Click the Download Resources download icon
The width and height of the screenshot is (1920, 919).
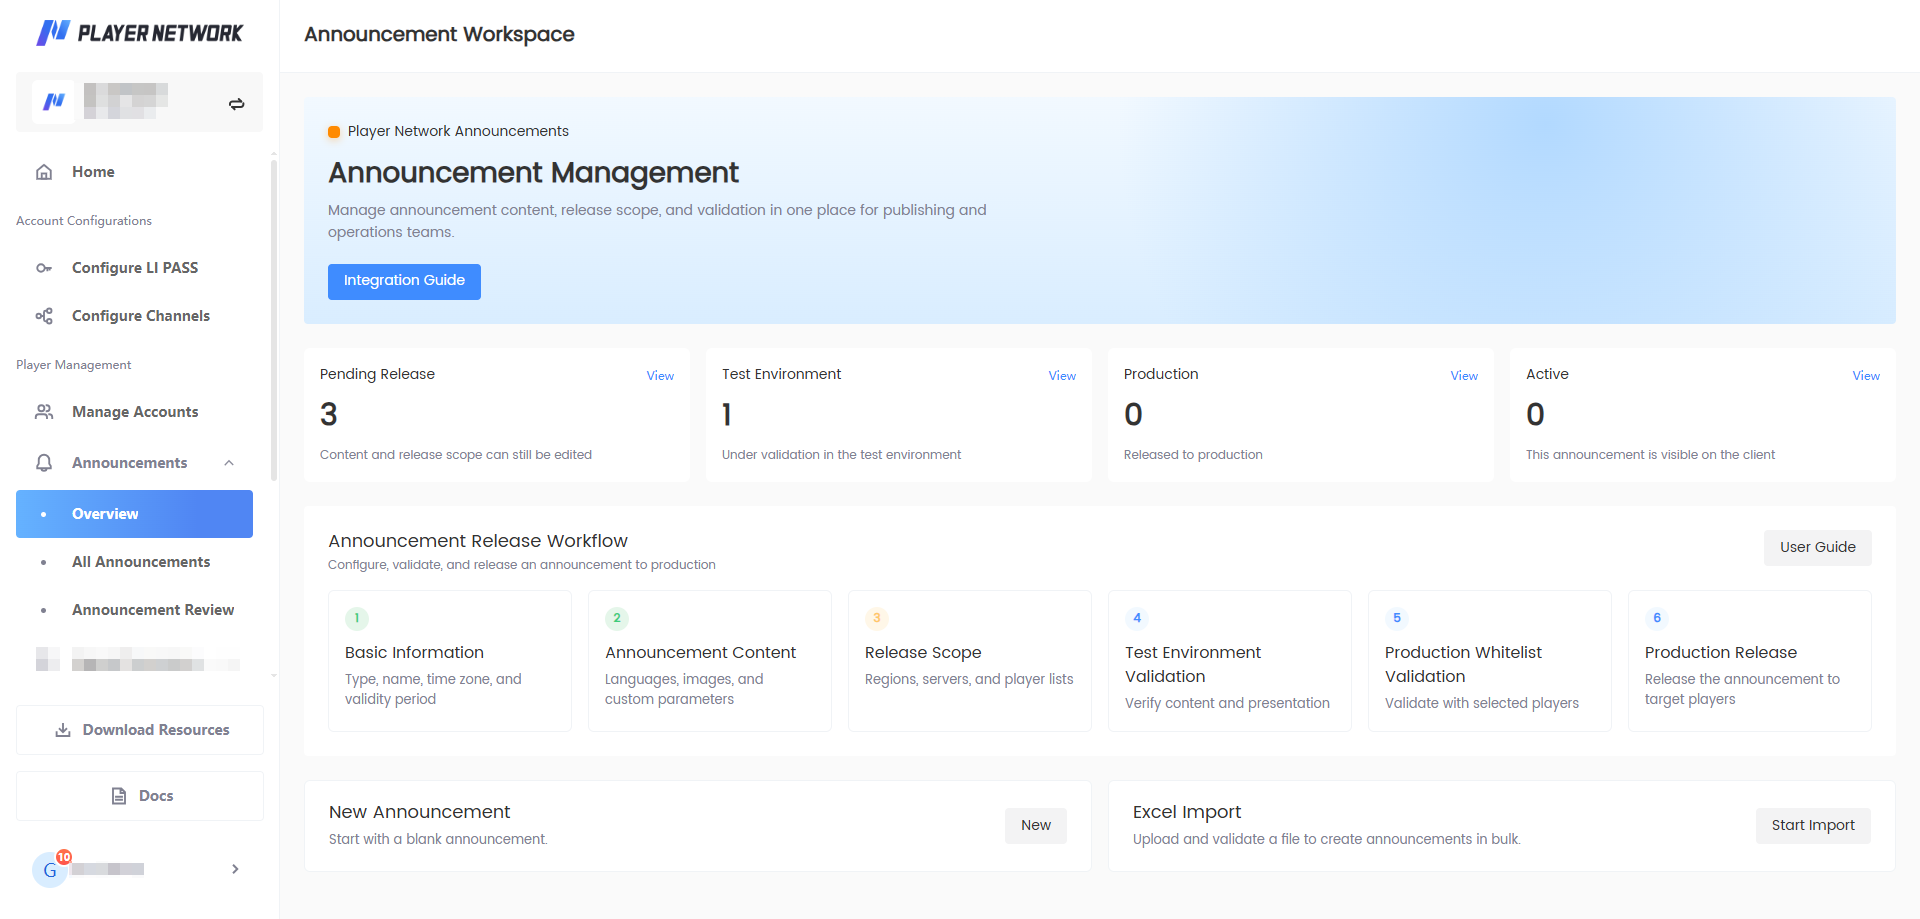tap(63, 730)
